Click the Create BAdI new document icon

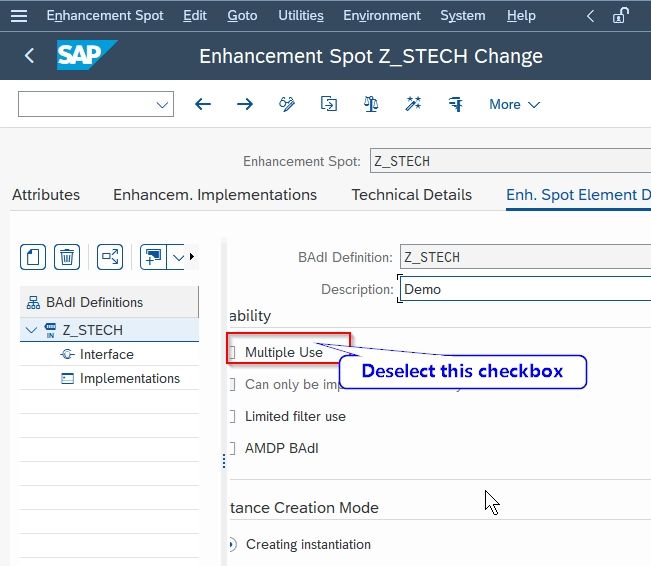[x=33, y=257]
